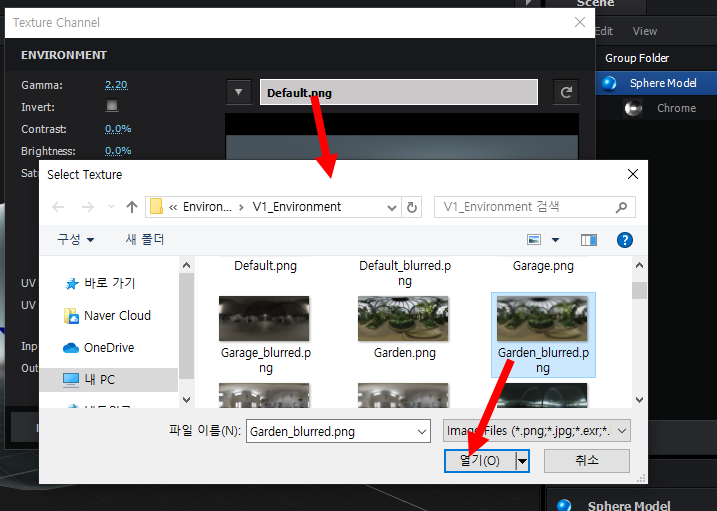Click the navigation pane scroll down arrow
Viewport: 717px width, 511px height.
tap(186, 399)
